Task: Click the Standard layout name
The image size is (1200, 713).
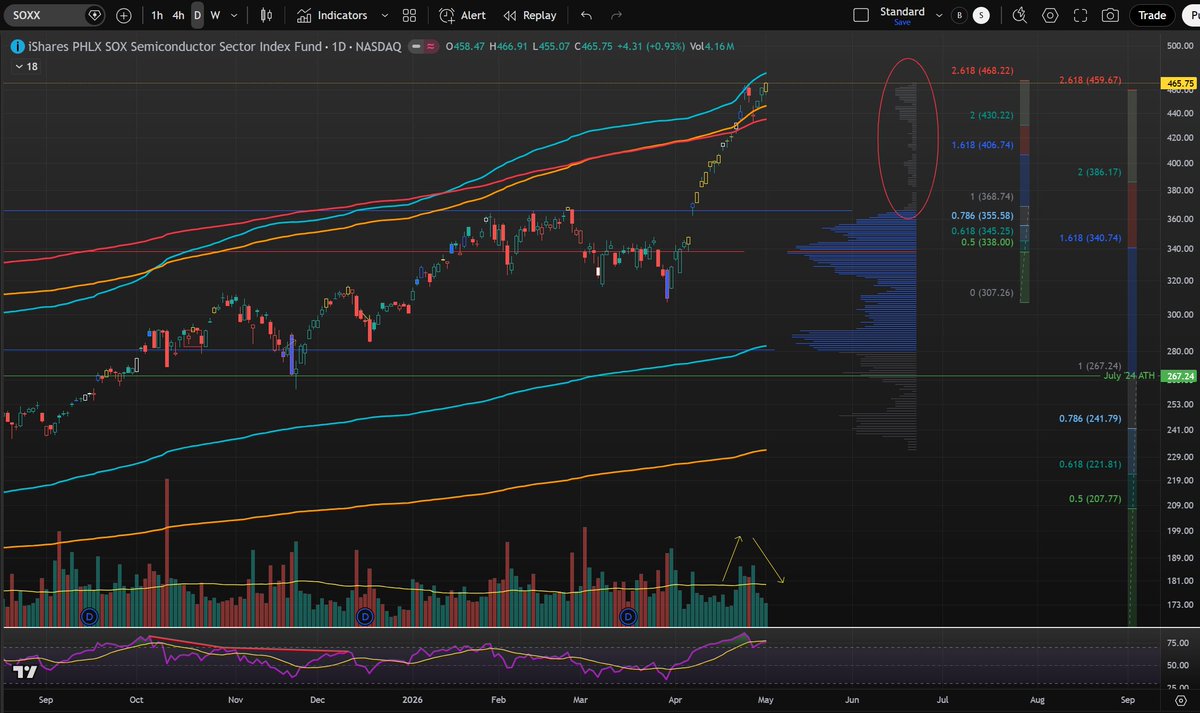Action: pos(902,12)
